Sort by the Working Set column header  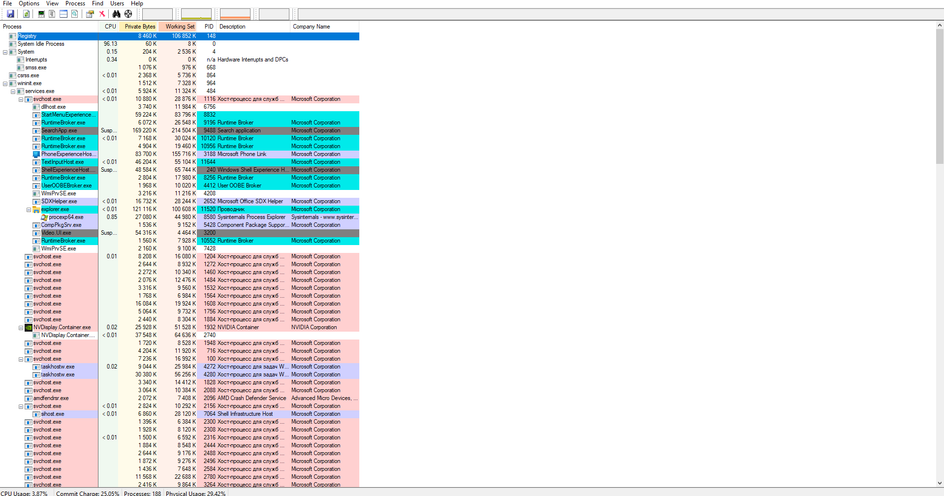coord(178,26)
